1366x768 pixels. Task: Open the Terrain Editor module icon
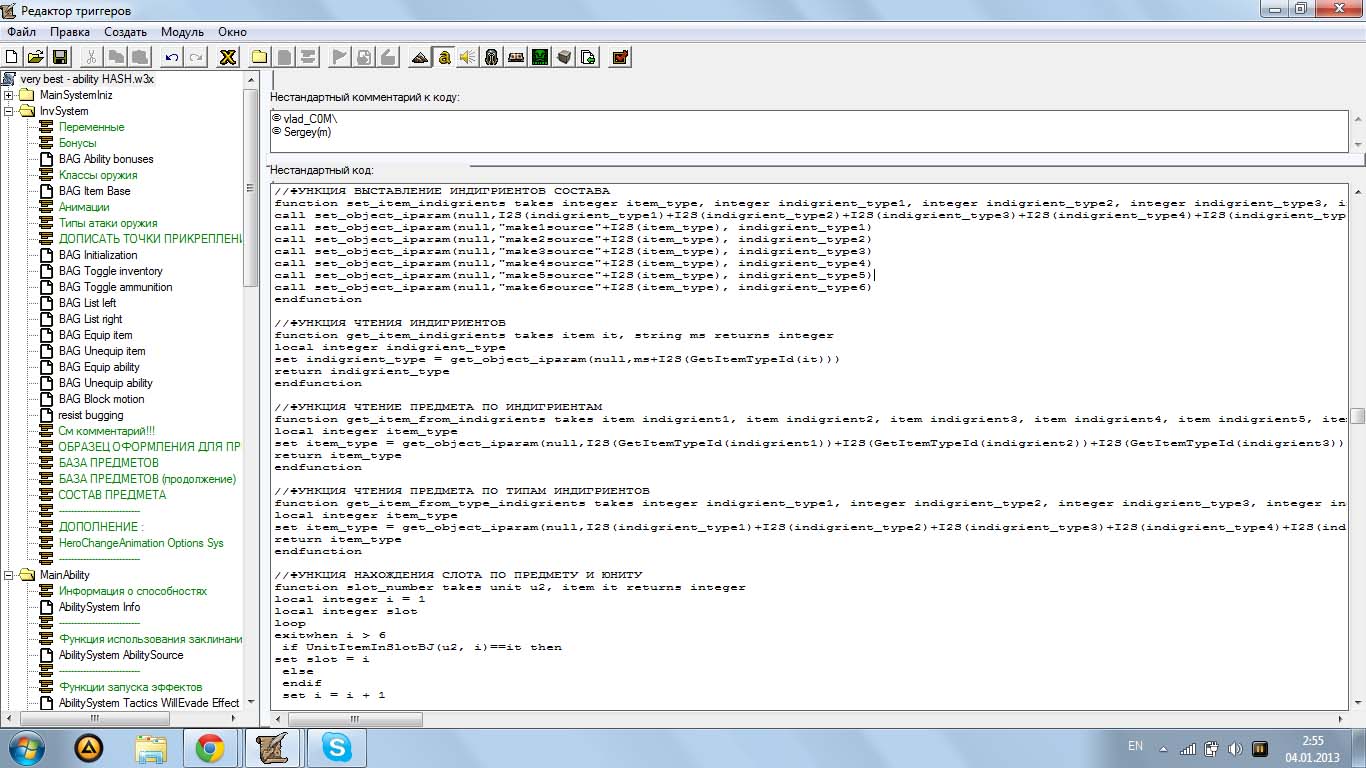pyautogui.click(x=420, y=57)
